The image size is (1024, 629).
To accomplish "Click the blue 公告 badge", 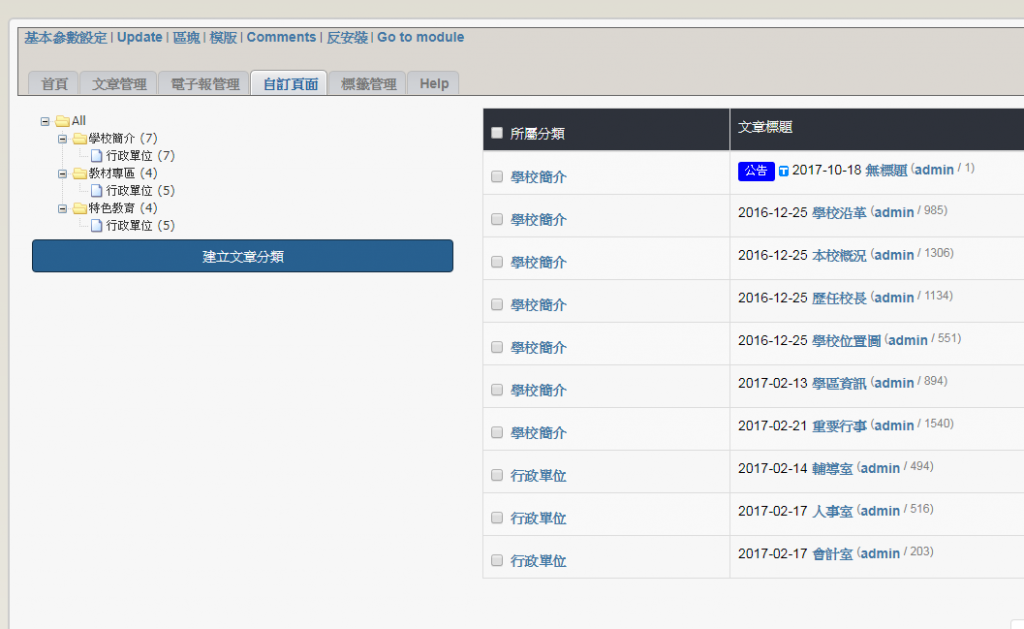I will pyautogui.click(x=756, y=171).
